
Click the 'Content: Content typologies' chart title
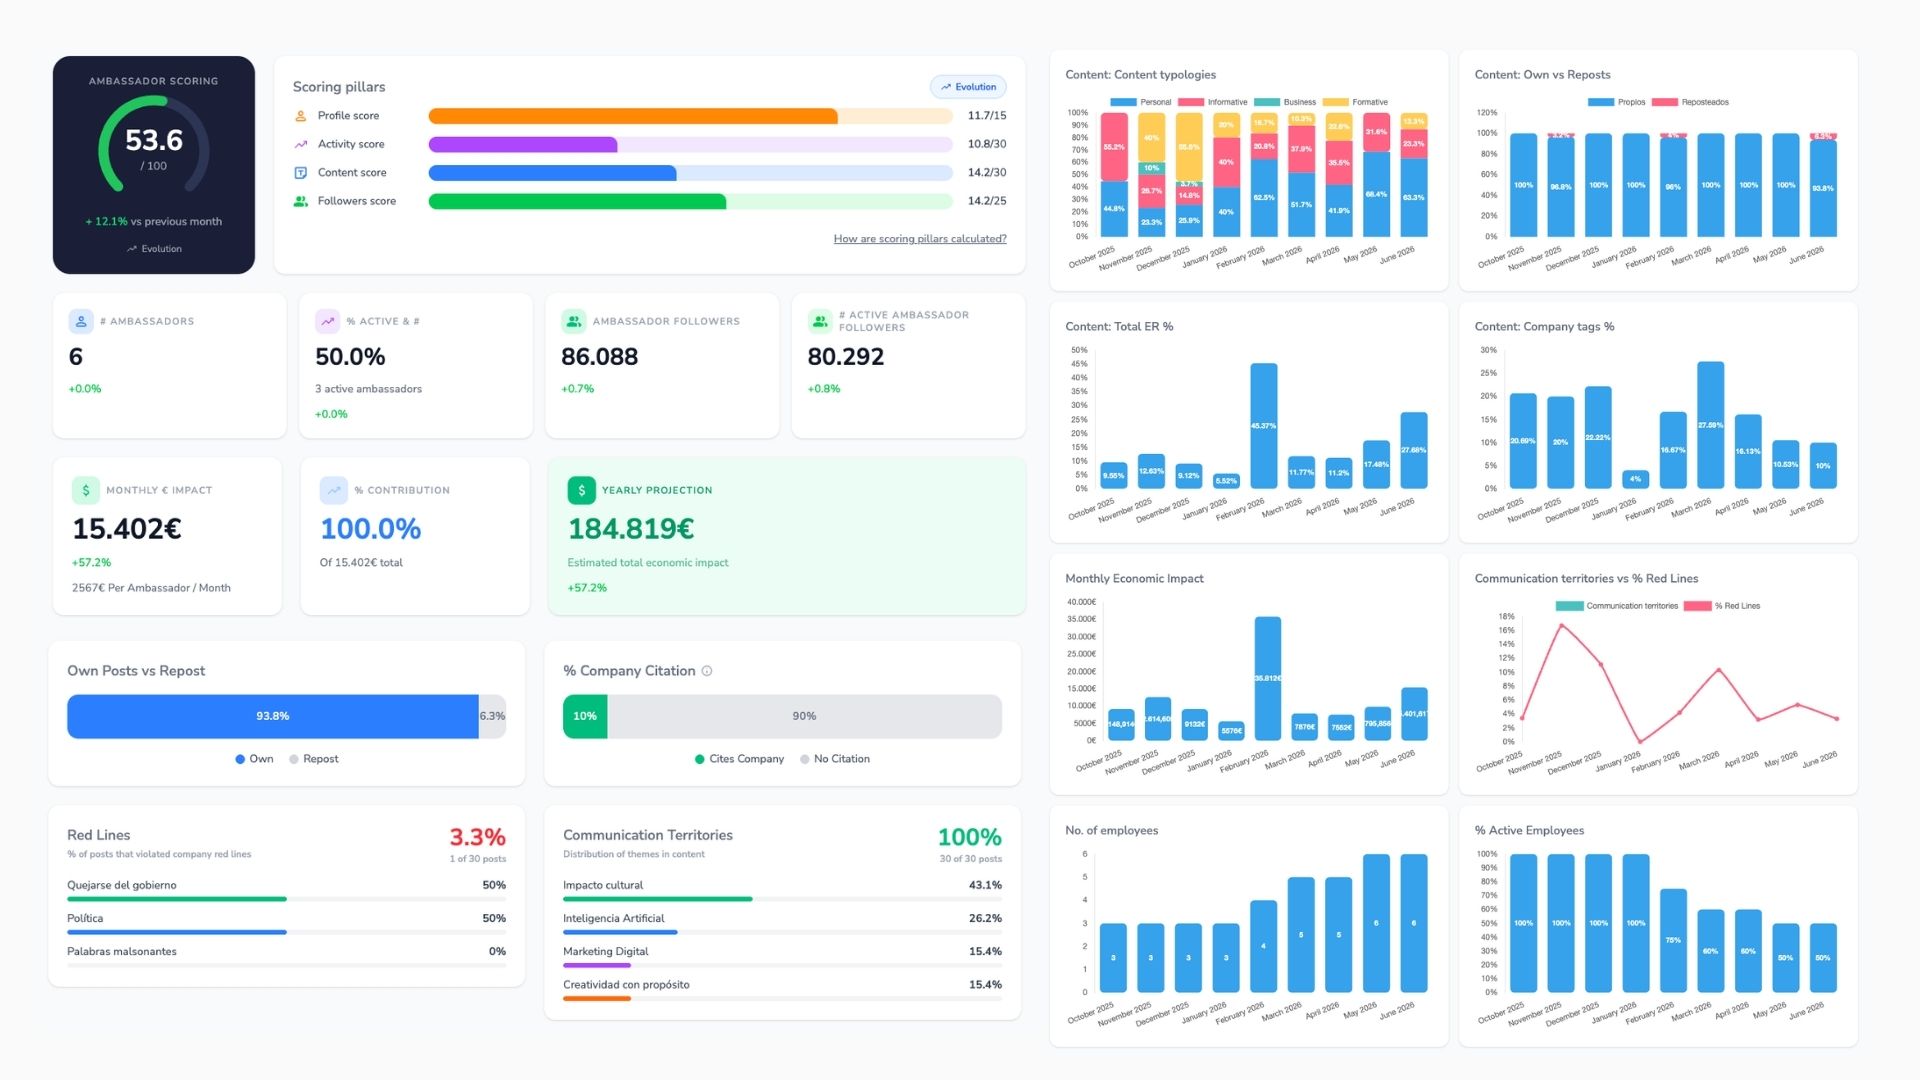(x=1141, y=75)
